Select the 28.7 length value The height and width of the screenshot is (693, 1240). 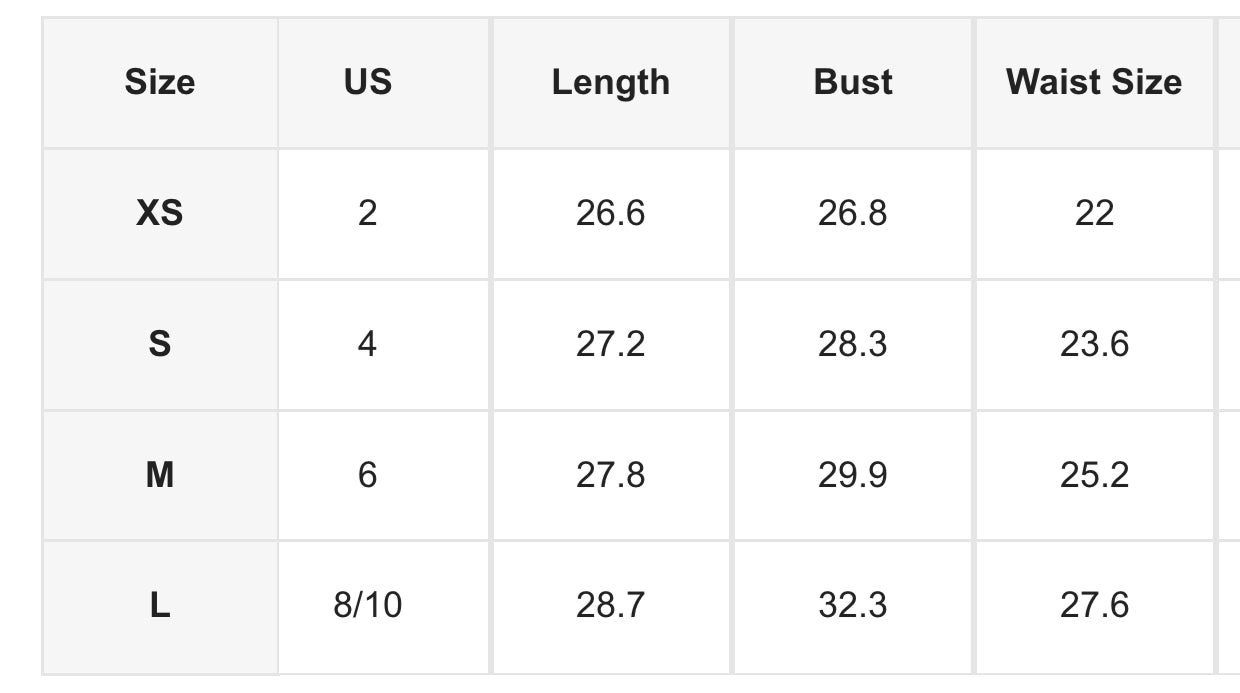(x=611, y=606)
